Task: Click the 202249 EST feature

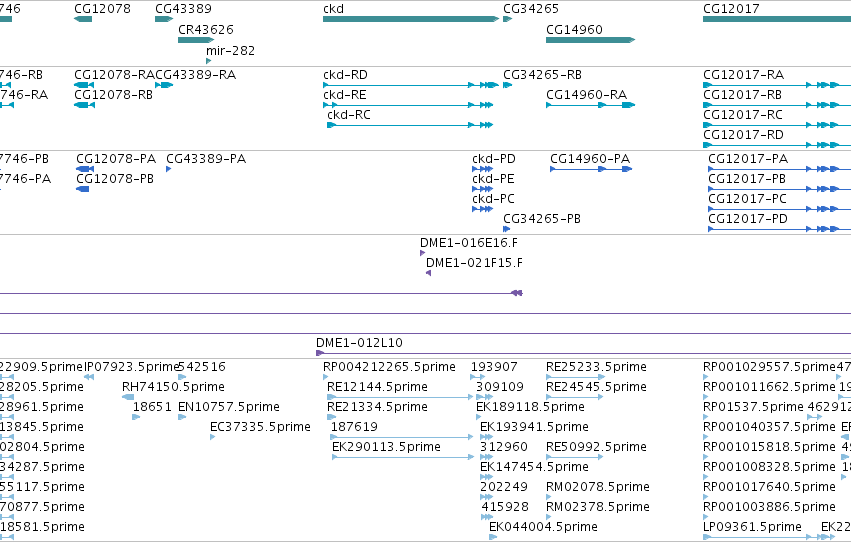Action: tap(486, 497)
